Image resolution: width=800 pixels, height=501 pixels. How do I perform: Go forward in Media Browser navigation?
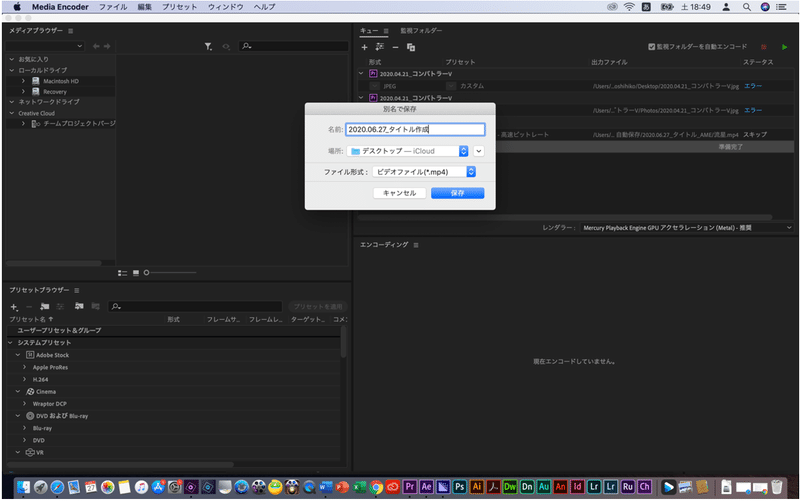tap(107, 46)
